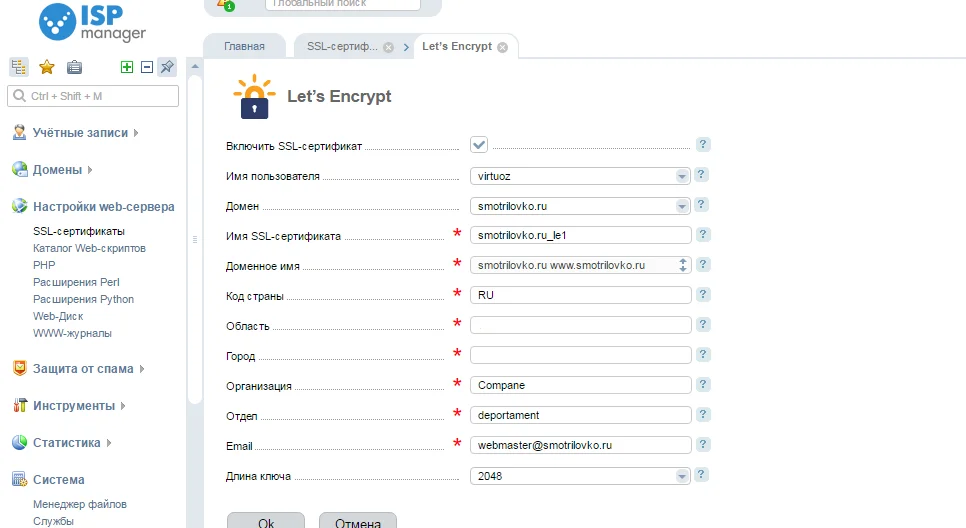Toggle the Включить SSL-сертификат checkbox

(479, 145)
